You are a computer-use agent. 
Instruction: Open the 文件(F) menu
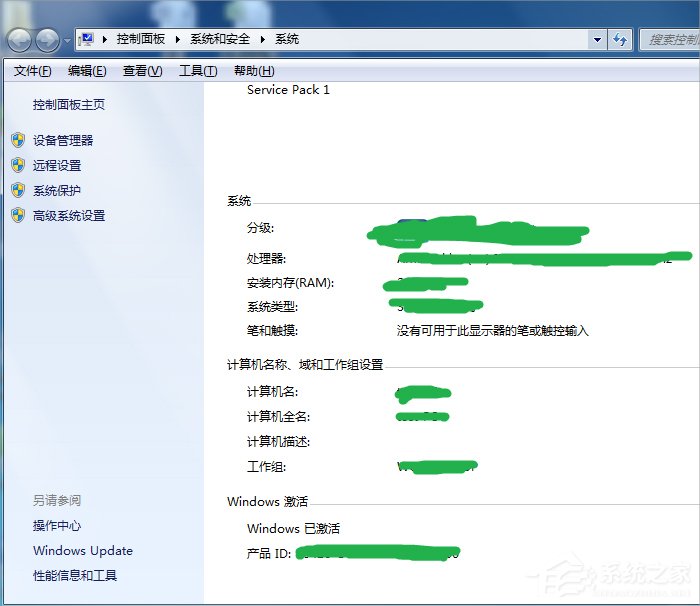click(33, 71)
